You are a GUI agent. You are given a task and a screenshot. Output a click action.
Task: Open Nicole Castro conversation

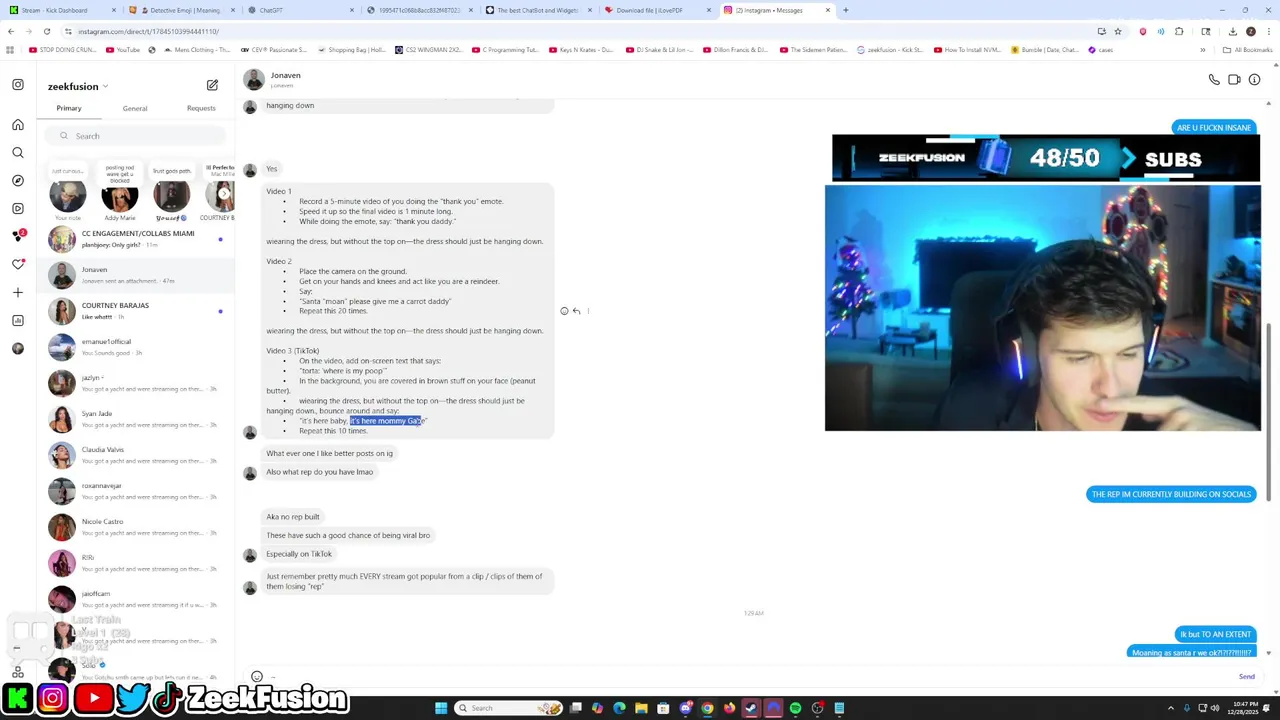click(135, 527)
